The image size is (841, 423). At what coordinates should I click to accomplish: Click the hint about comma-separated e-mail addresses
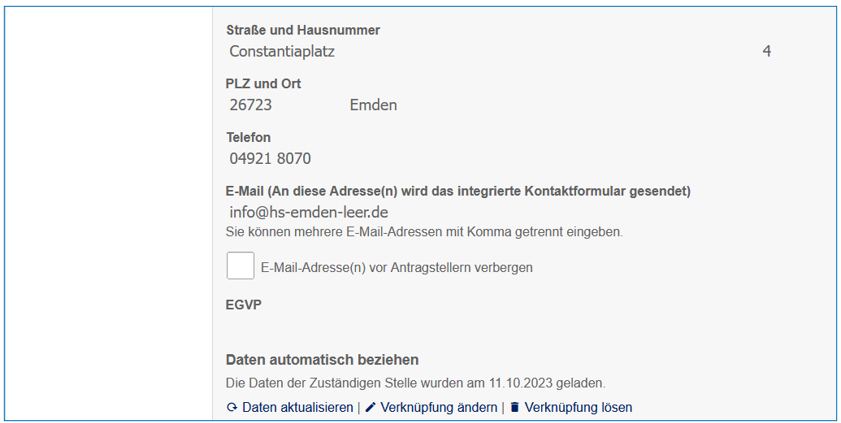click(424, 232)
